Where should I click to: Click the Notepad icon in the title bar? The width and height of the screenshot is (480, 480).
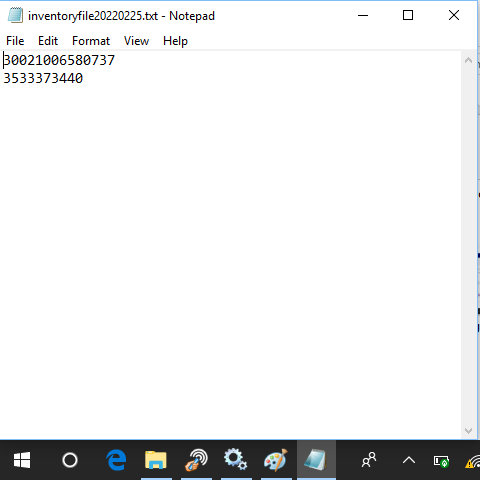[15, 15]
